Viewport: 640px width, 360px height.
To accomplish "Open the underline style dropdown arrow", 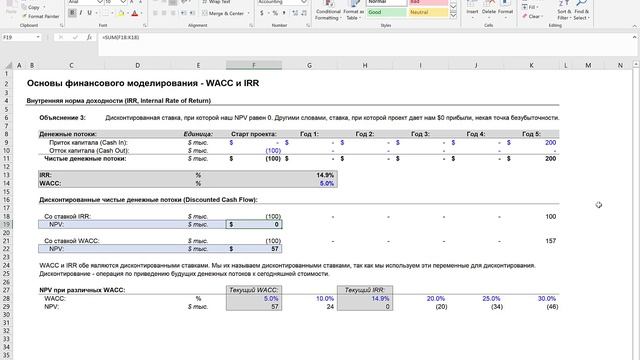I will click(x=96, y=13).
